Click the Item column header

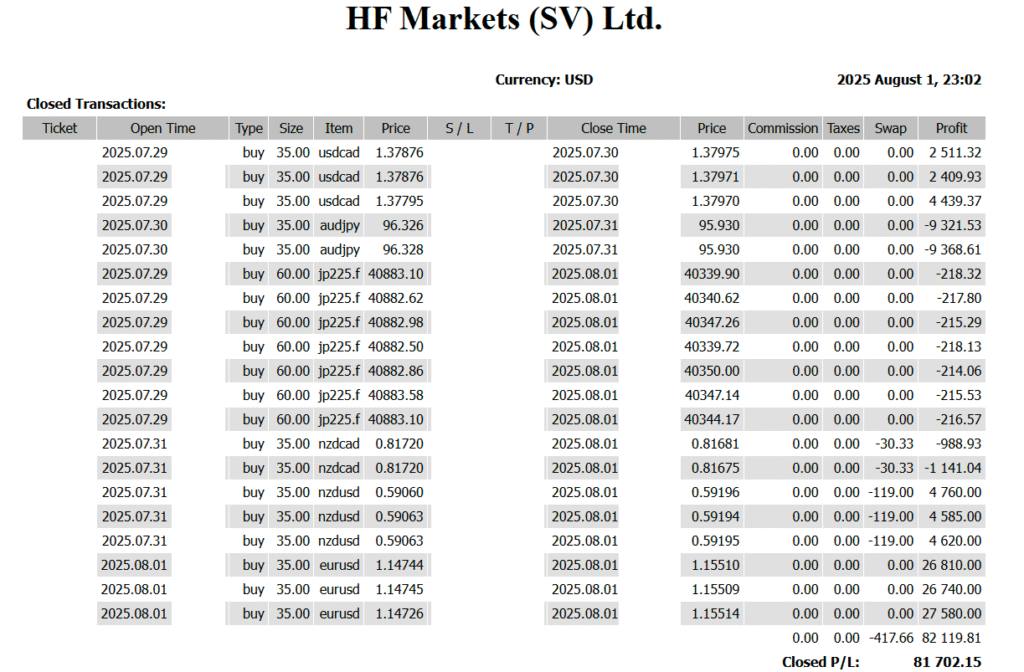[x=339, y=128]
